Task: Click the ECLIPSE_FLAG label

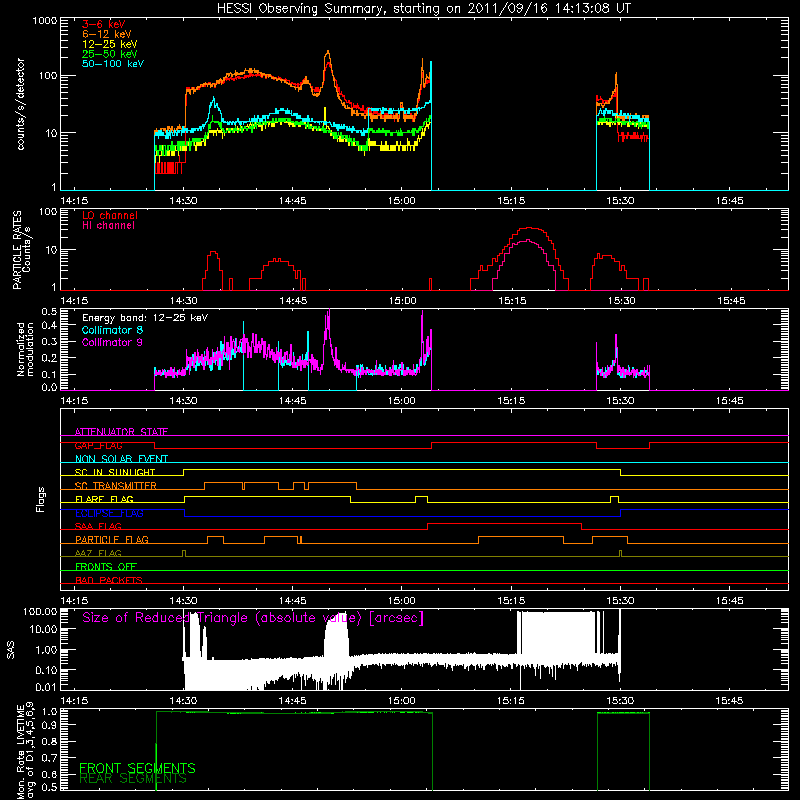Action: (109, 513)
